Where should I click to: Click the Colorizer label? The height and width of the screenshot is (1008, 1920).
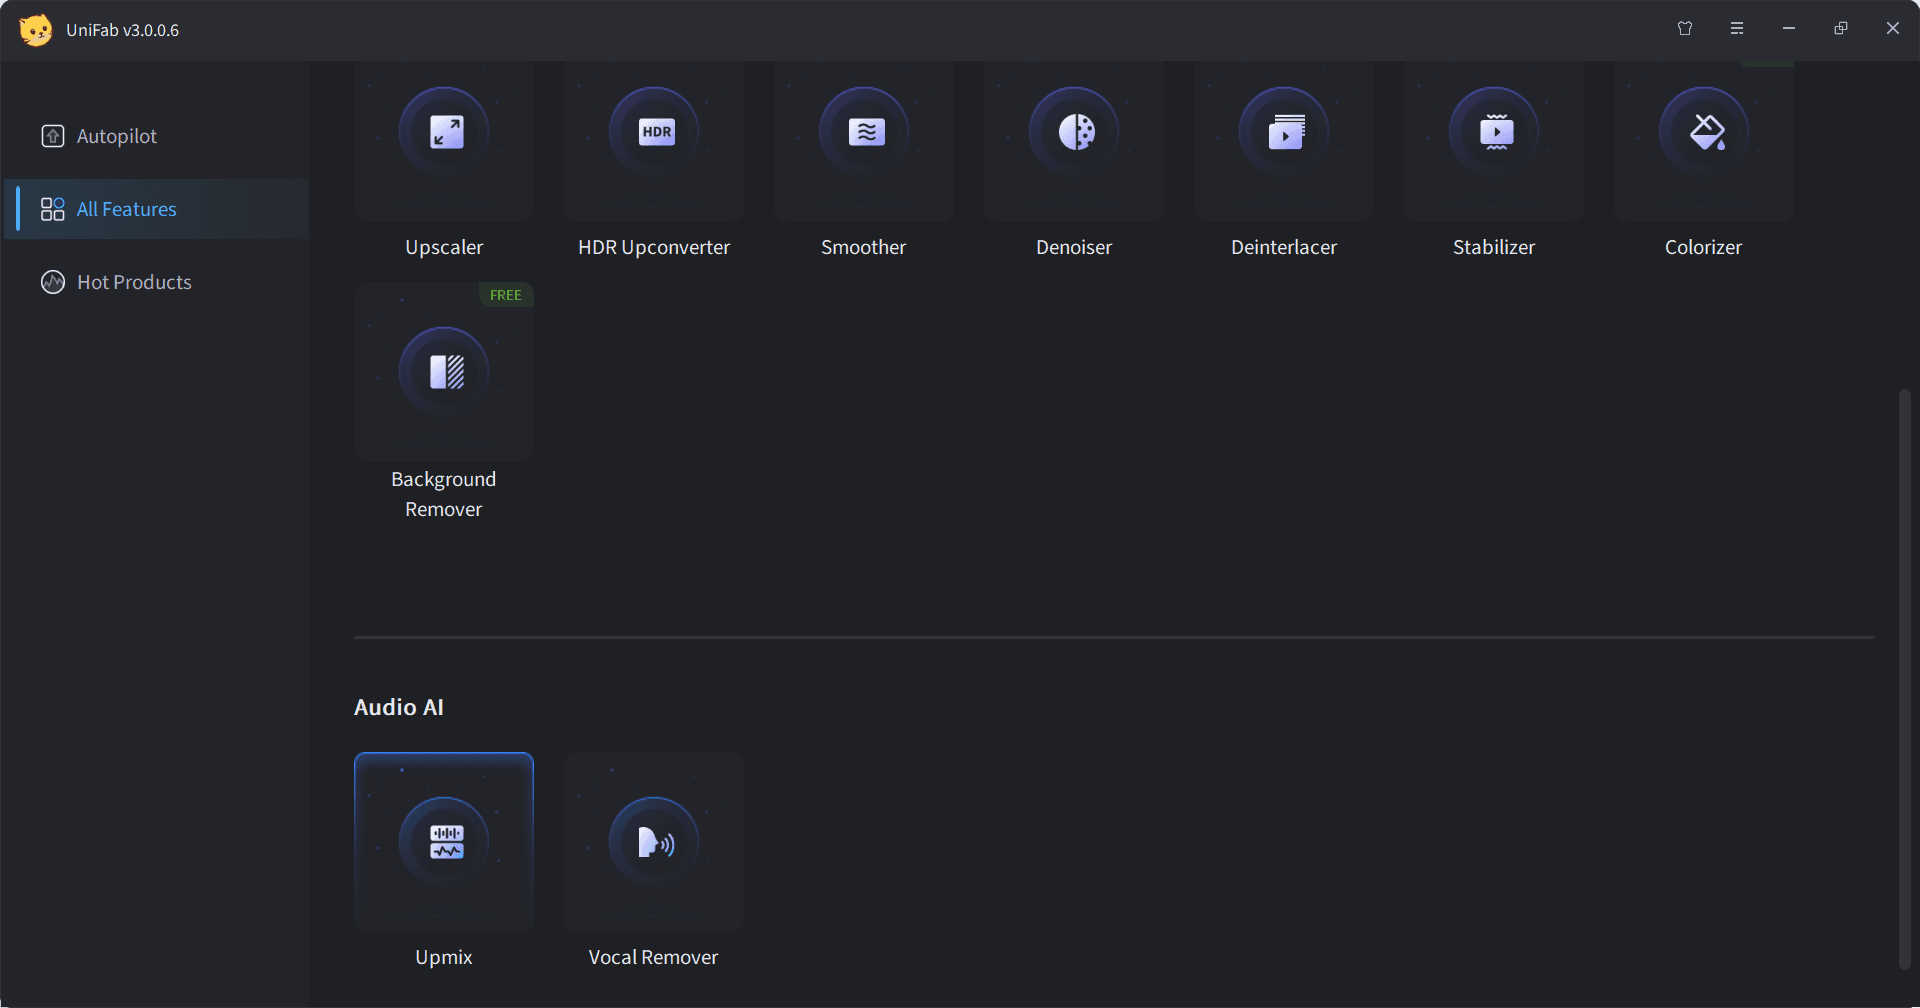tap(1704, 247)
